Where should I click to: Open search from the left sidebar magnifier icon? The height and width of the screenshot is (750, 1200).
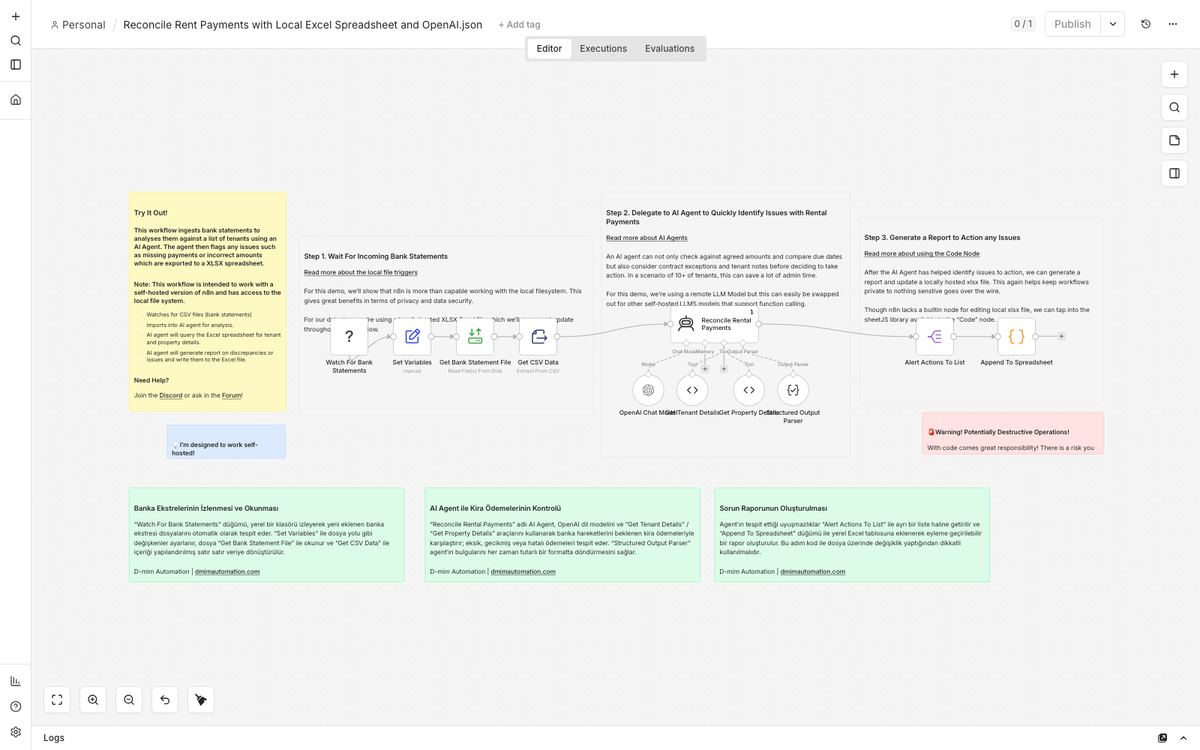(x=15, y=41)
